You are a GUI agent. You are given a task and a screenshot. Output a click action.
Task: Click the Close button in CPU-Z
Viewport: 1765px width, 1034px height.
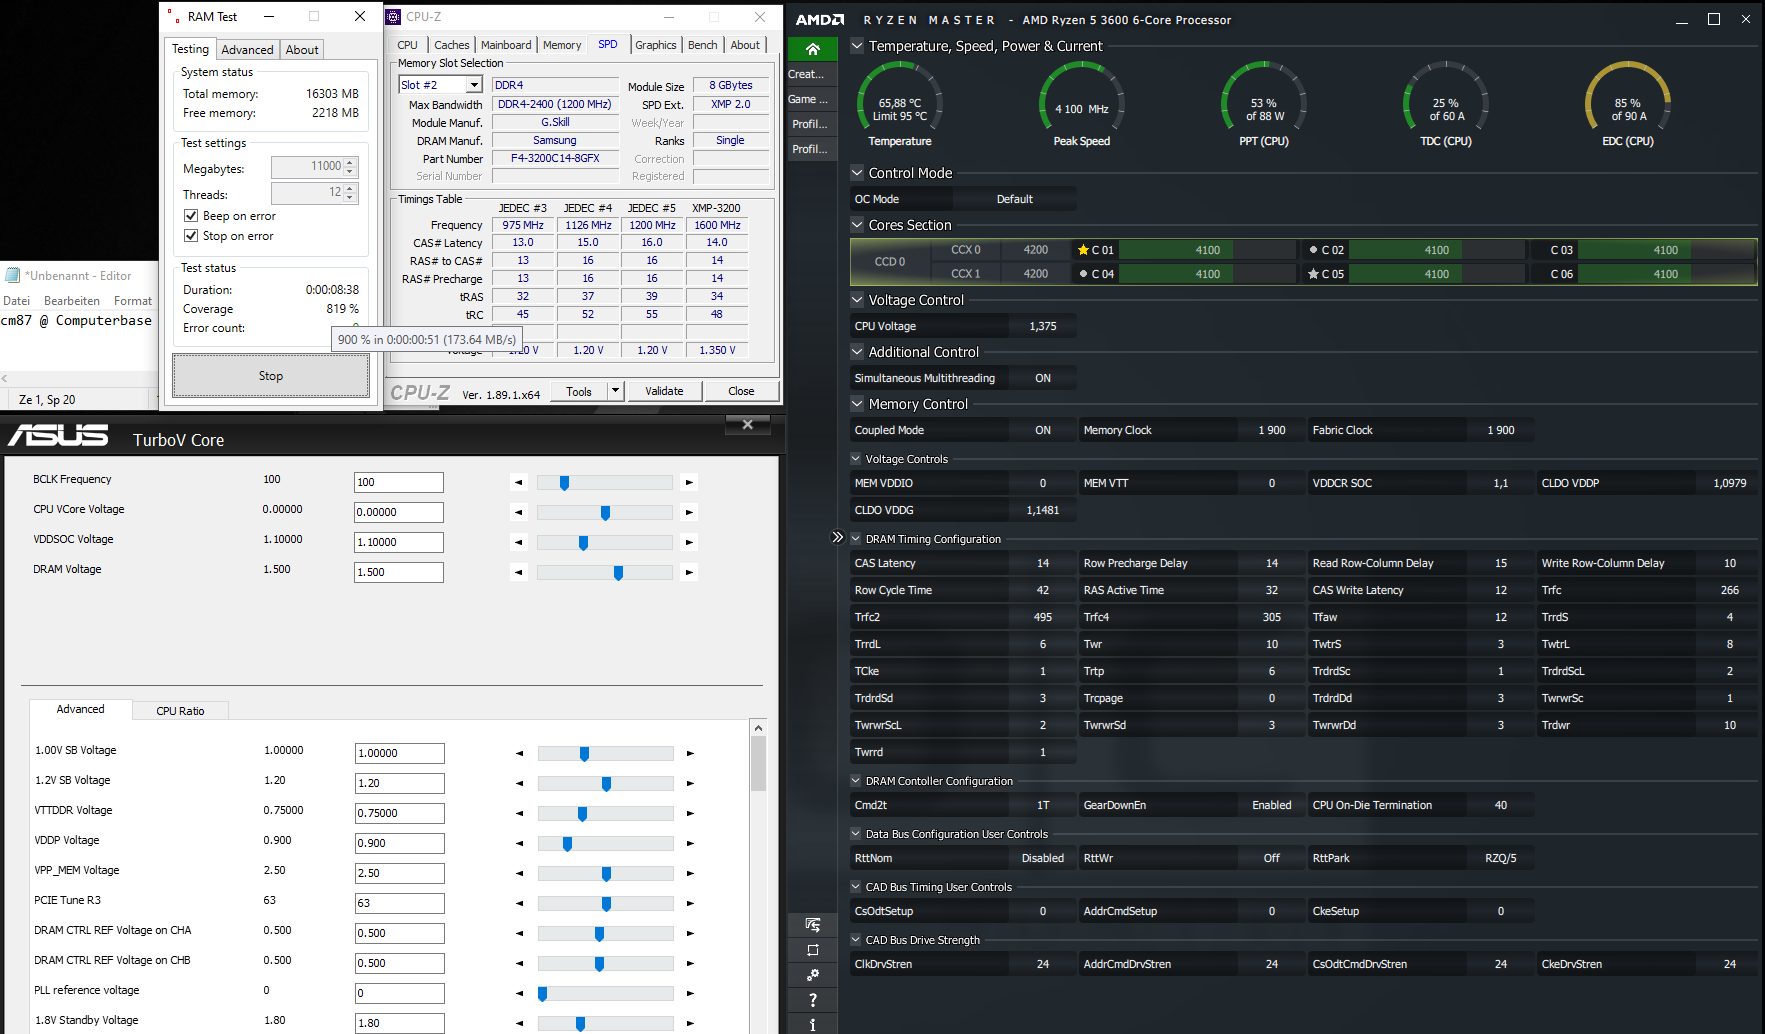point(741,391)
